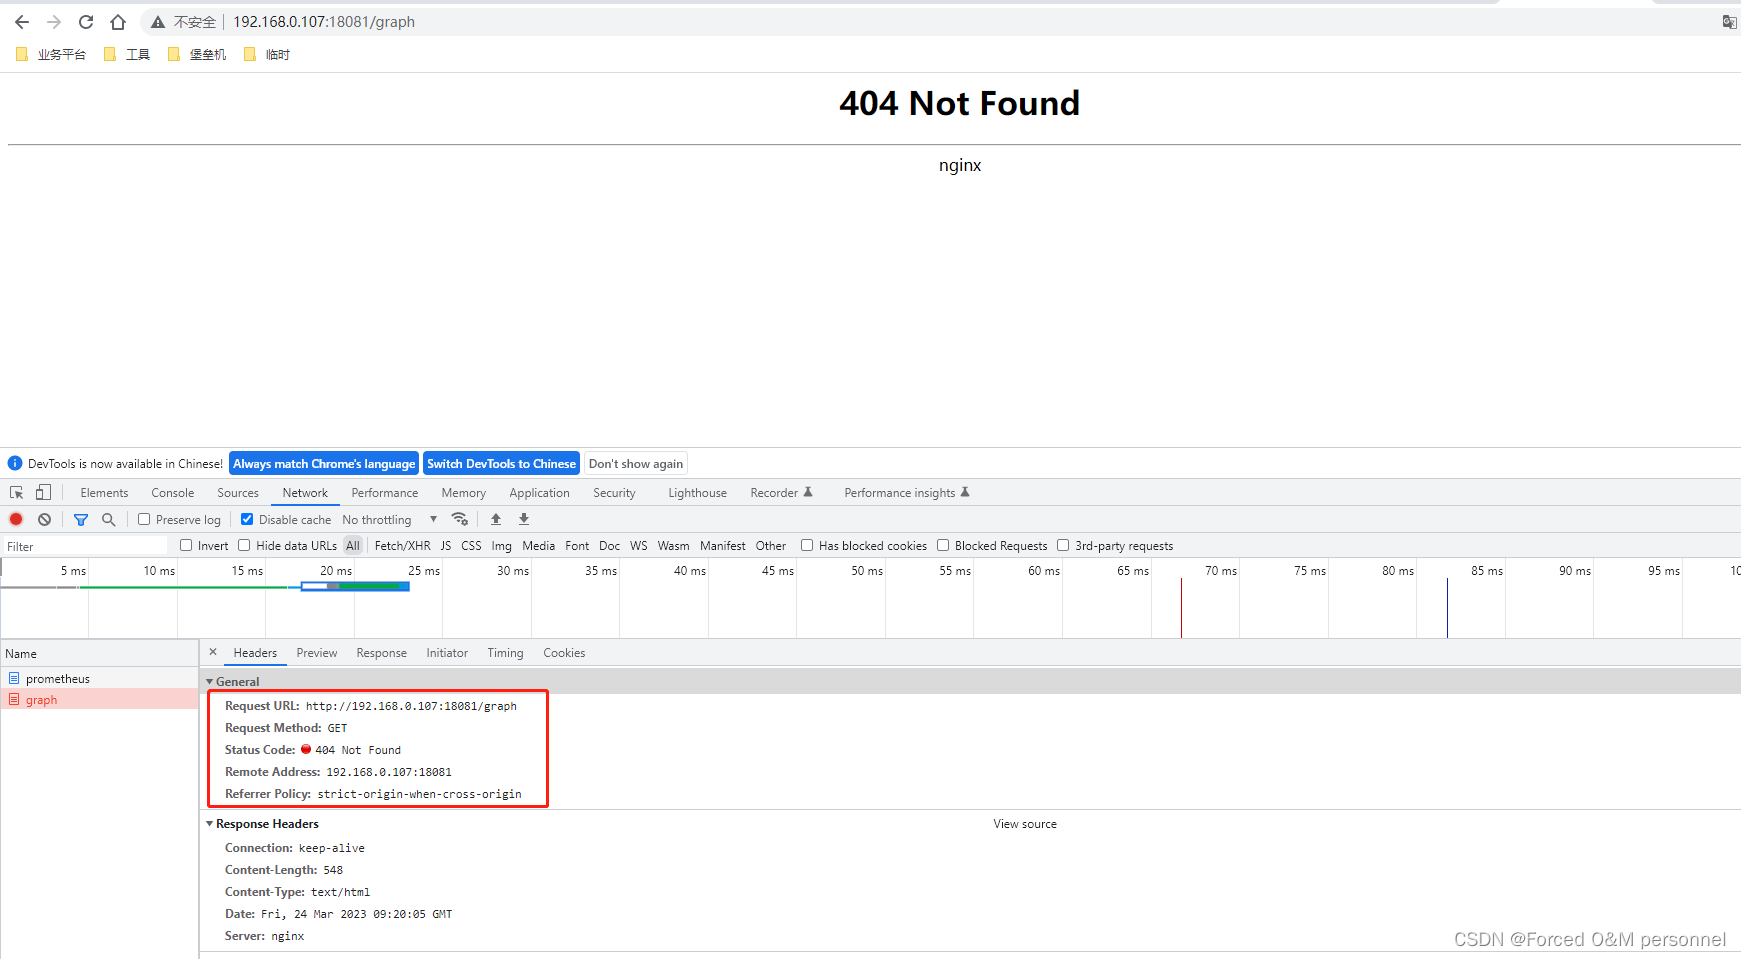Open the Recorder panel
The width and height of the screenshot is (1741, 959).
[781, 493]
